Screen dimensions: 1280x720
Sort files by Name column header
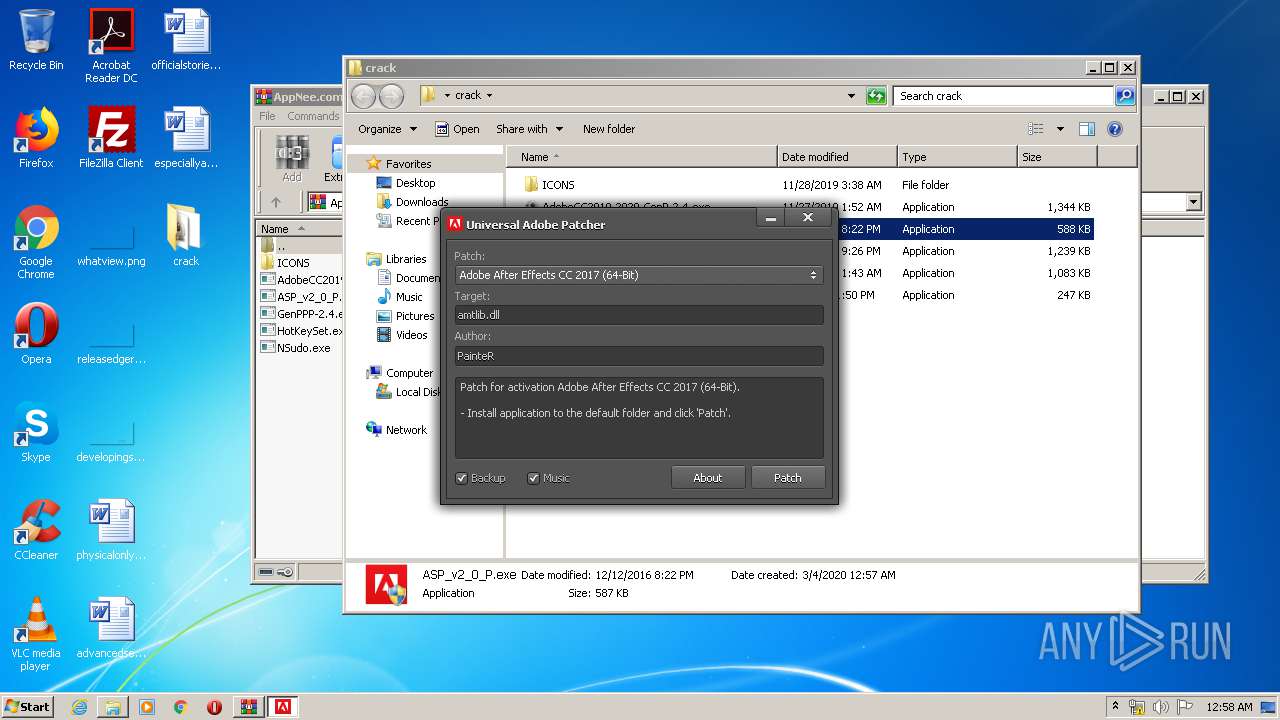(x=642, y=157)
